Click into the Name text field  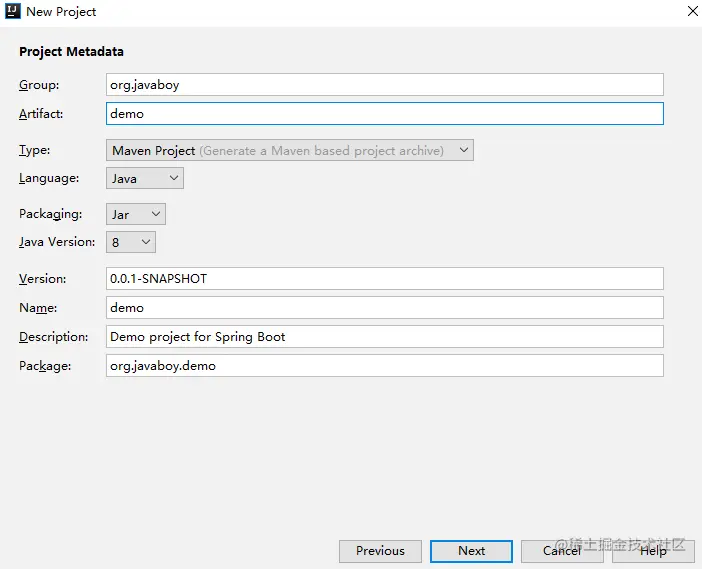click(x=385, y=308)
